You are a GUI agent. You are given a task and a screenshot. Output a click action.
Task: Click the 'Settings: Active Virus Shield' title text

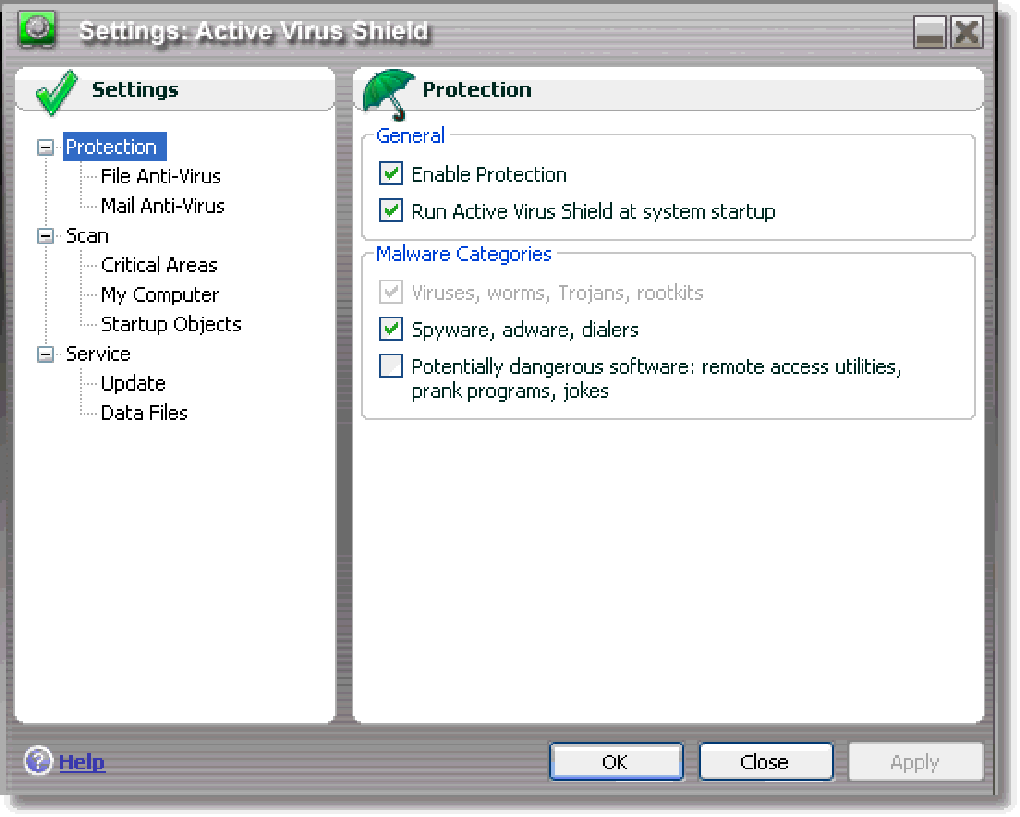tap(254, 31)
